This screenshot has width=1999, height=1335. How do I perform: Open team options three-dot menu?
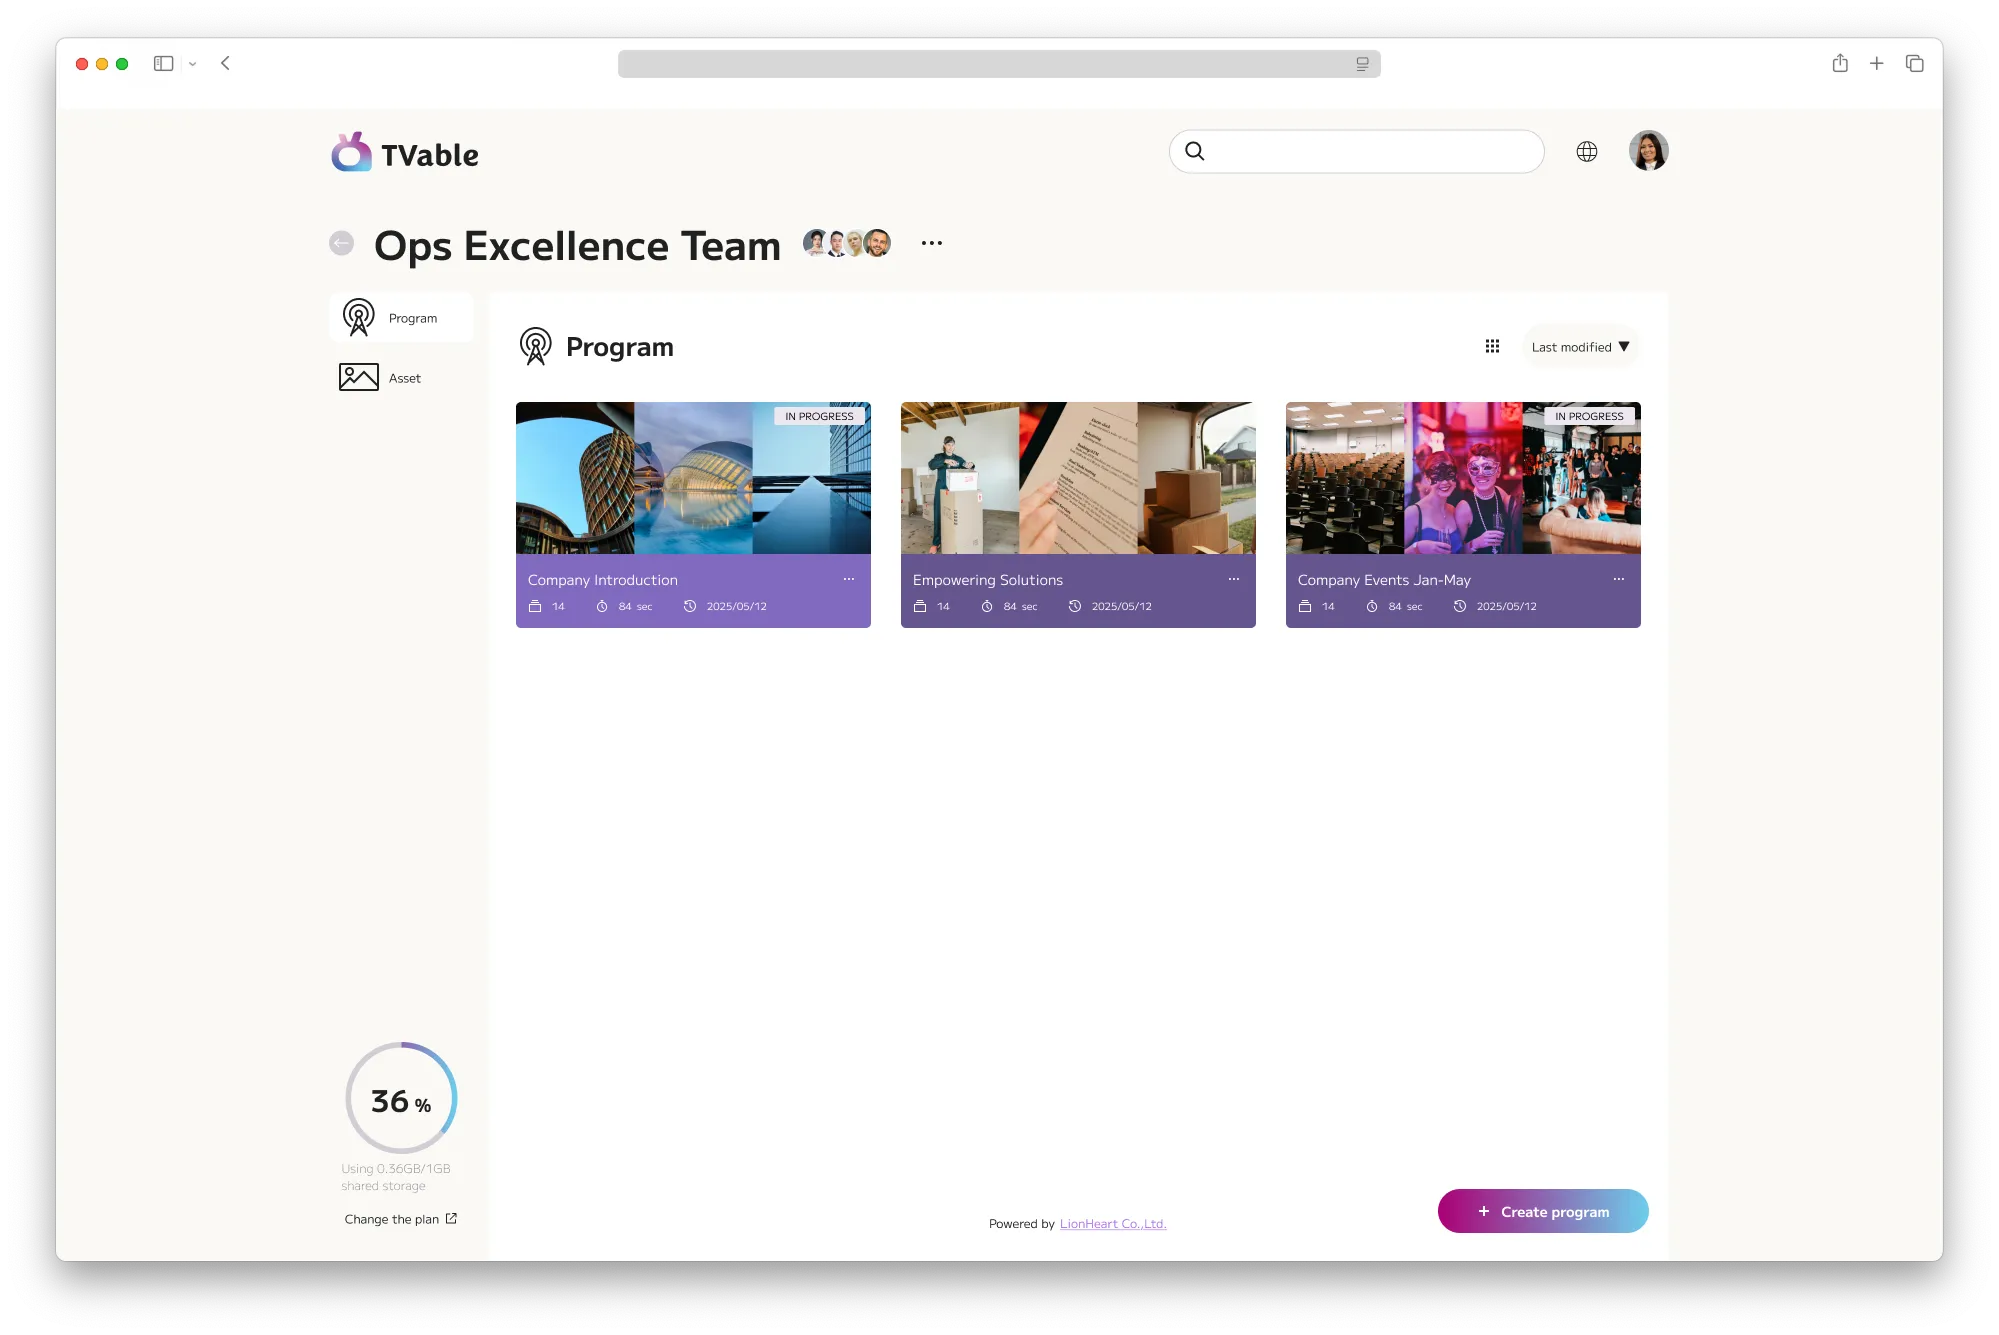point(931,243)
